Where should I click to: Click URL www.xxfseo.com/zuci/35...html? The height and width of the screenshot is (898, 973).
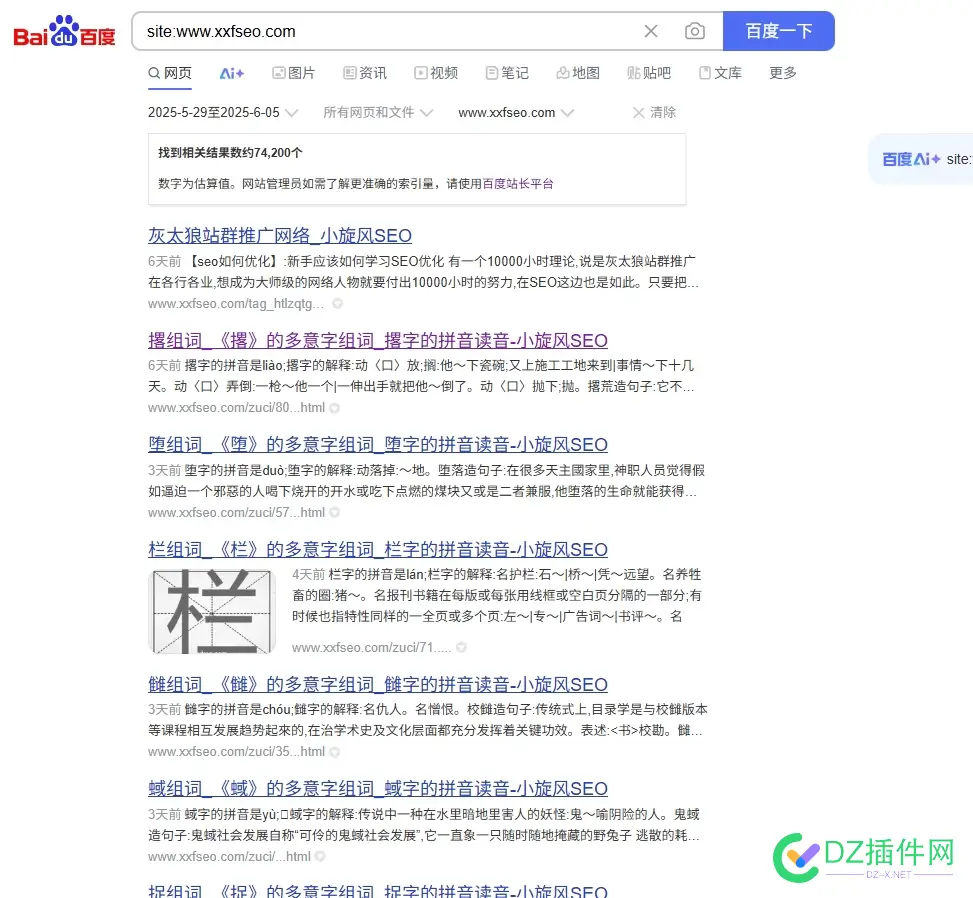point(236,752)
